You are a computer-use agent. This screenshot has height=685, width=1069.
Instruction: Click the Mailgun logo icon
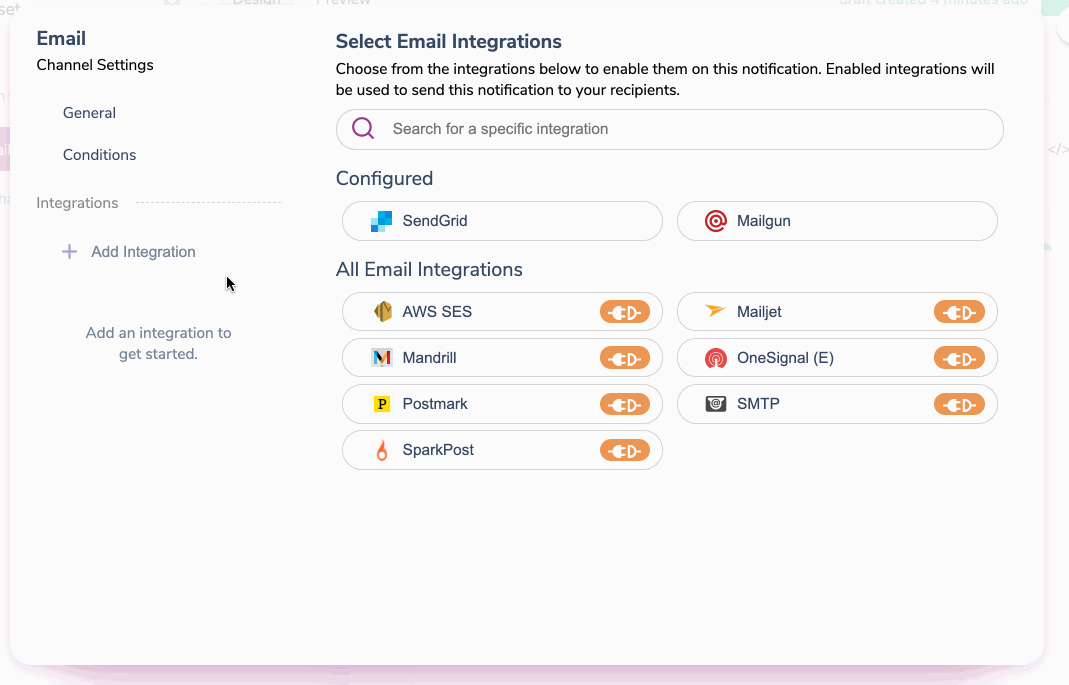pyautogui.click(x=715, y=221)
